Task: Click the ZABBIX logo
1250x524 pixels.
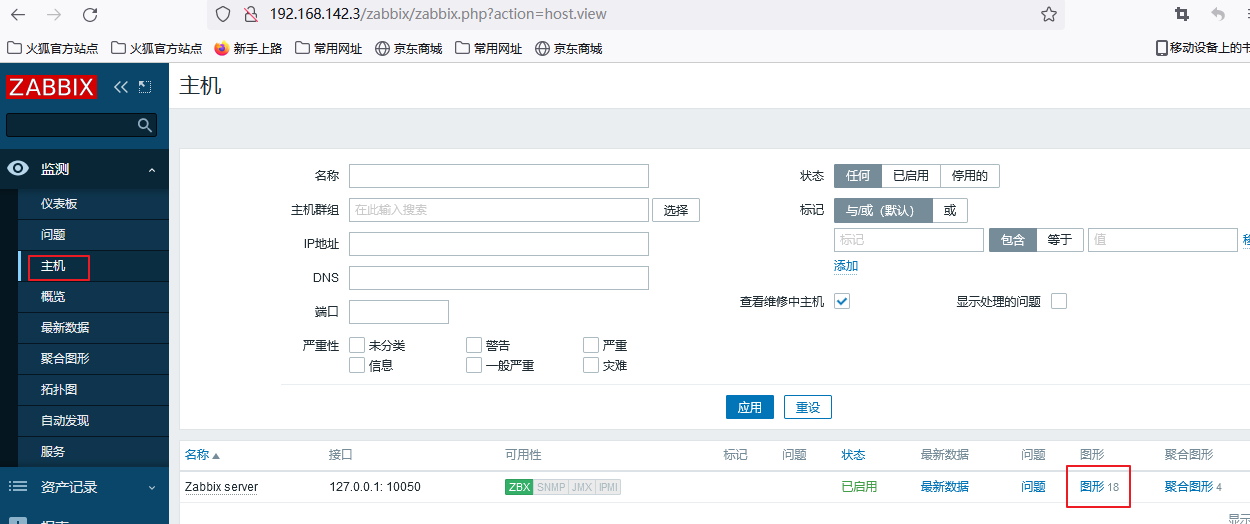Action: (50, 87)
